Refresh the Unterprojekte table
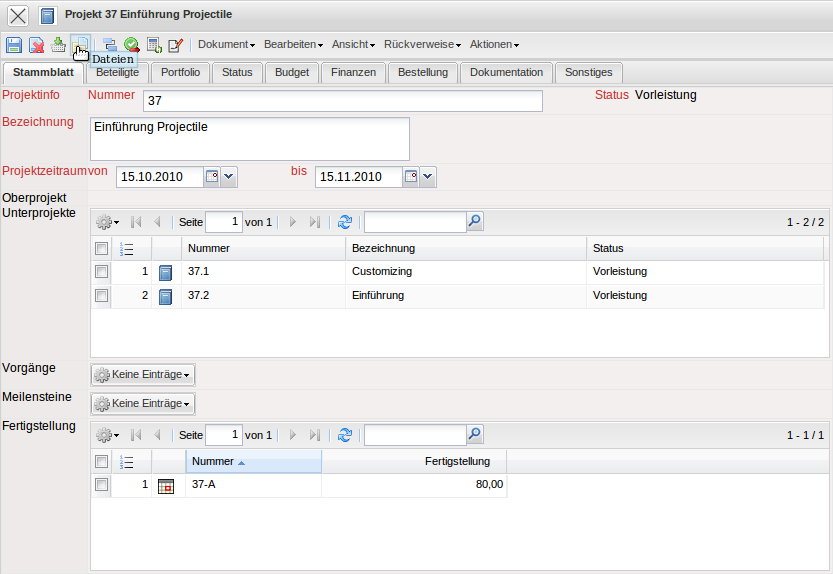This screenshot has height=574, width=833. click(x=345, y=222)
